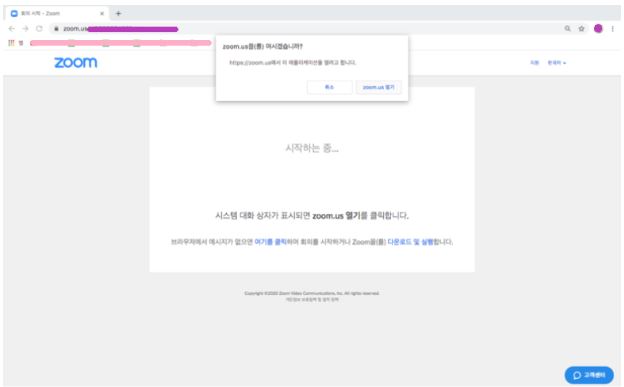Open Chrome three-dot menu

pos(612,29)
